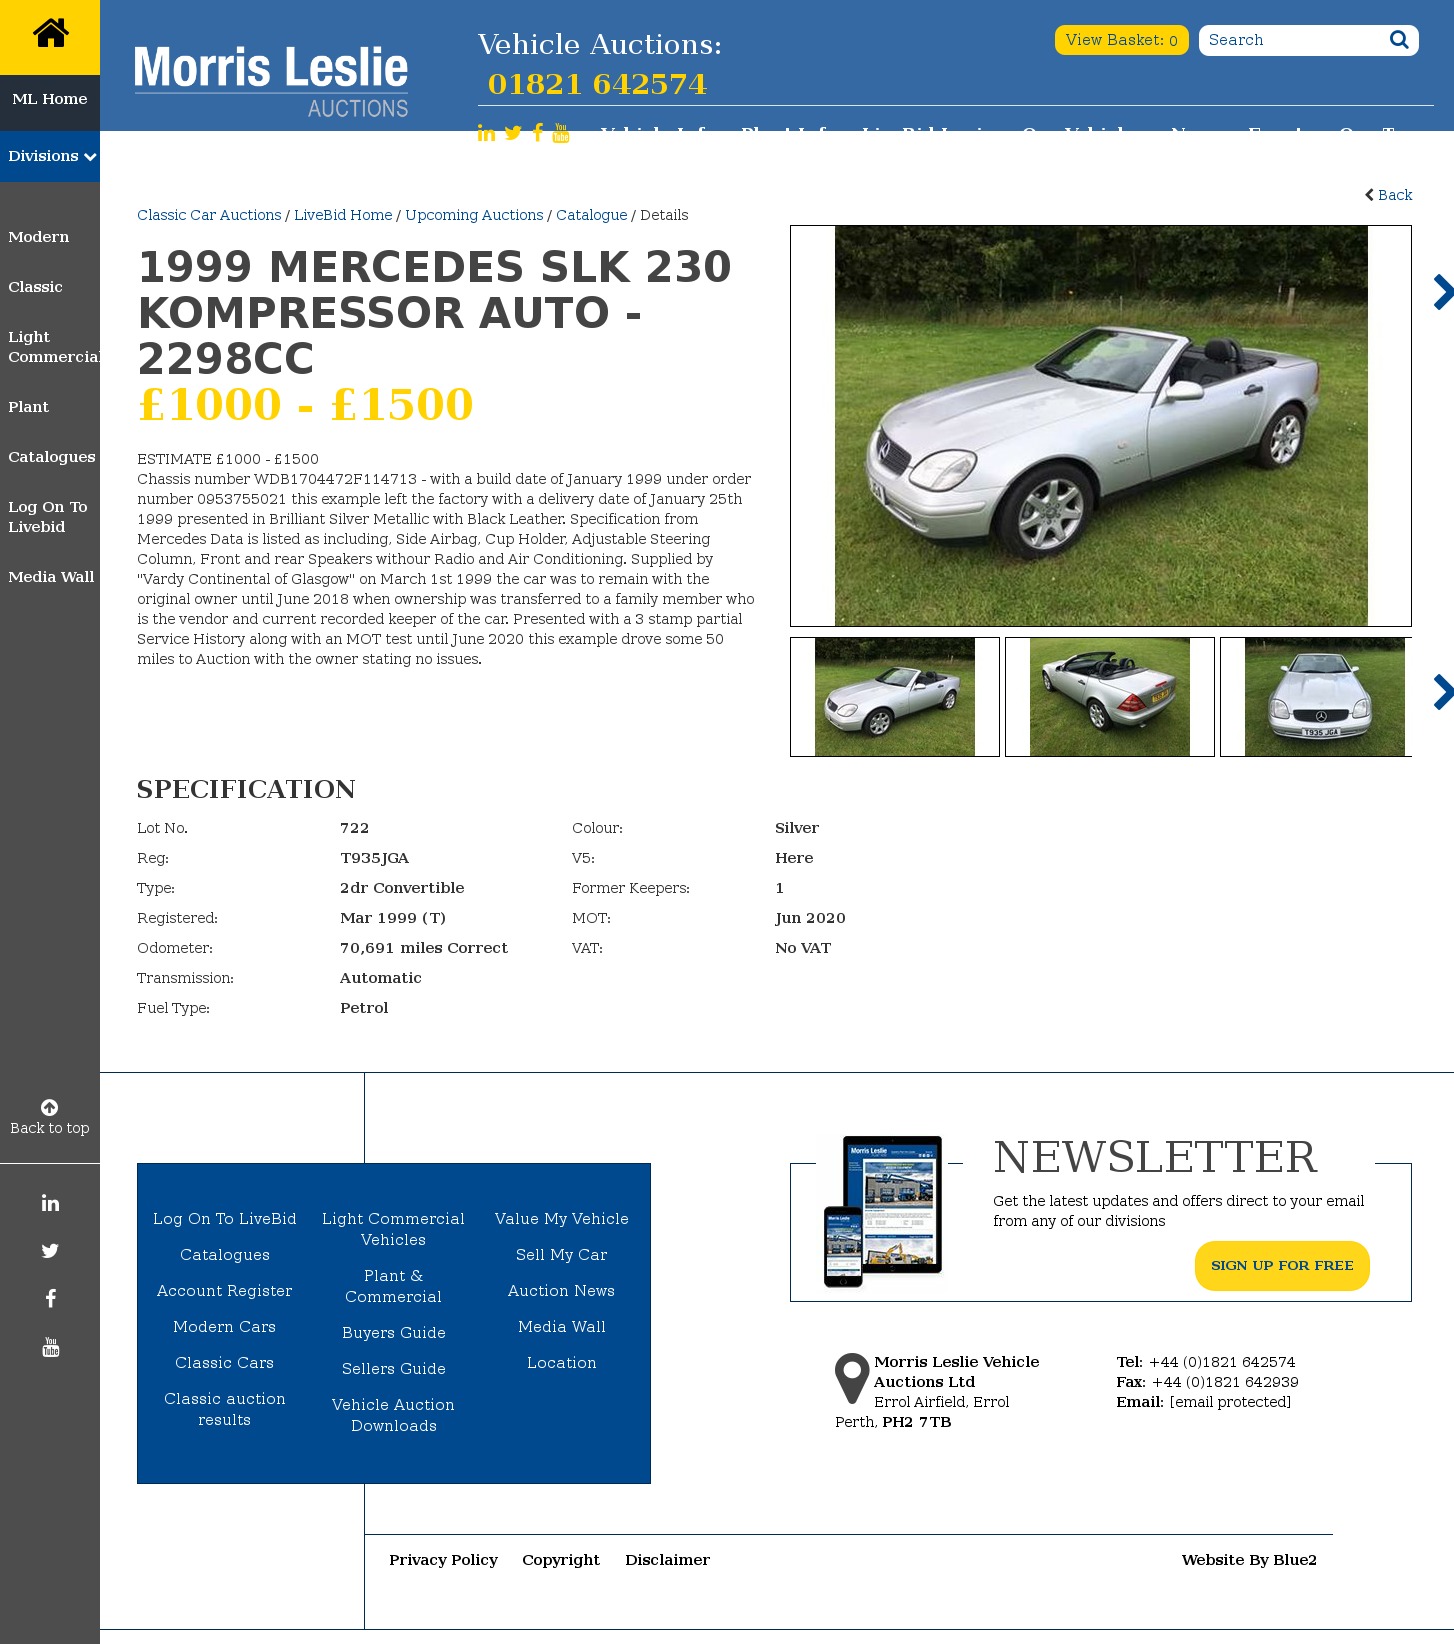
Task: Open Log On To Livebid sidebar item
Action: (48, 517)
